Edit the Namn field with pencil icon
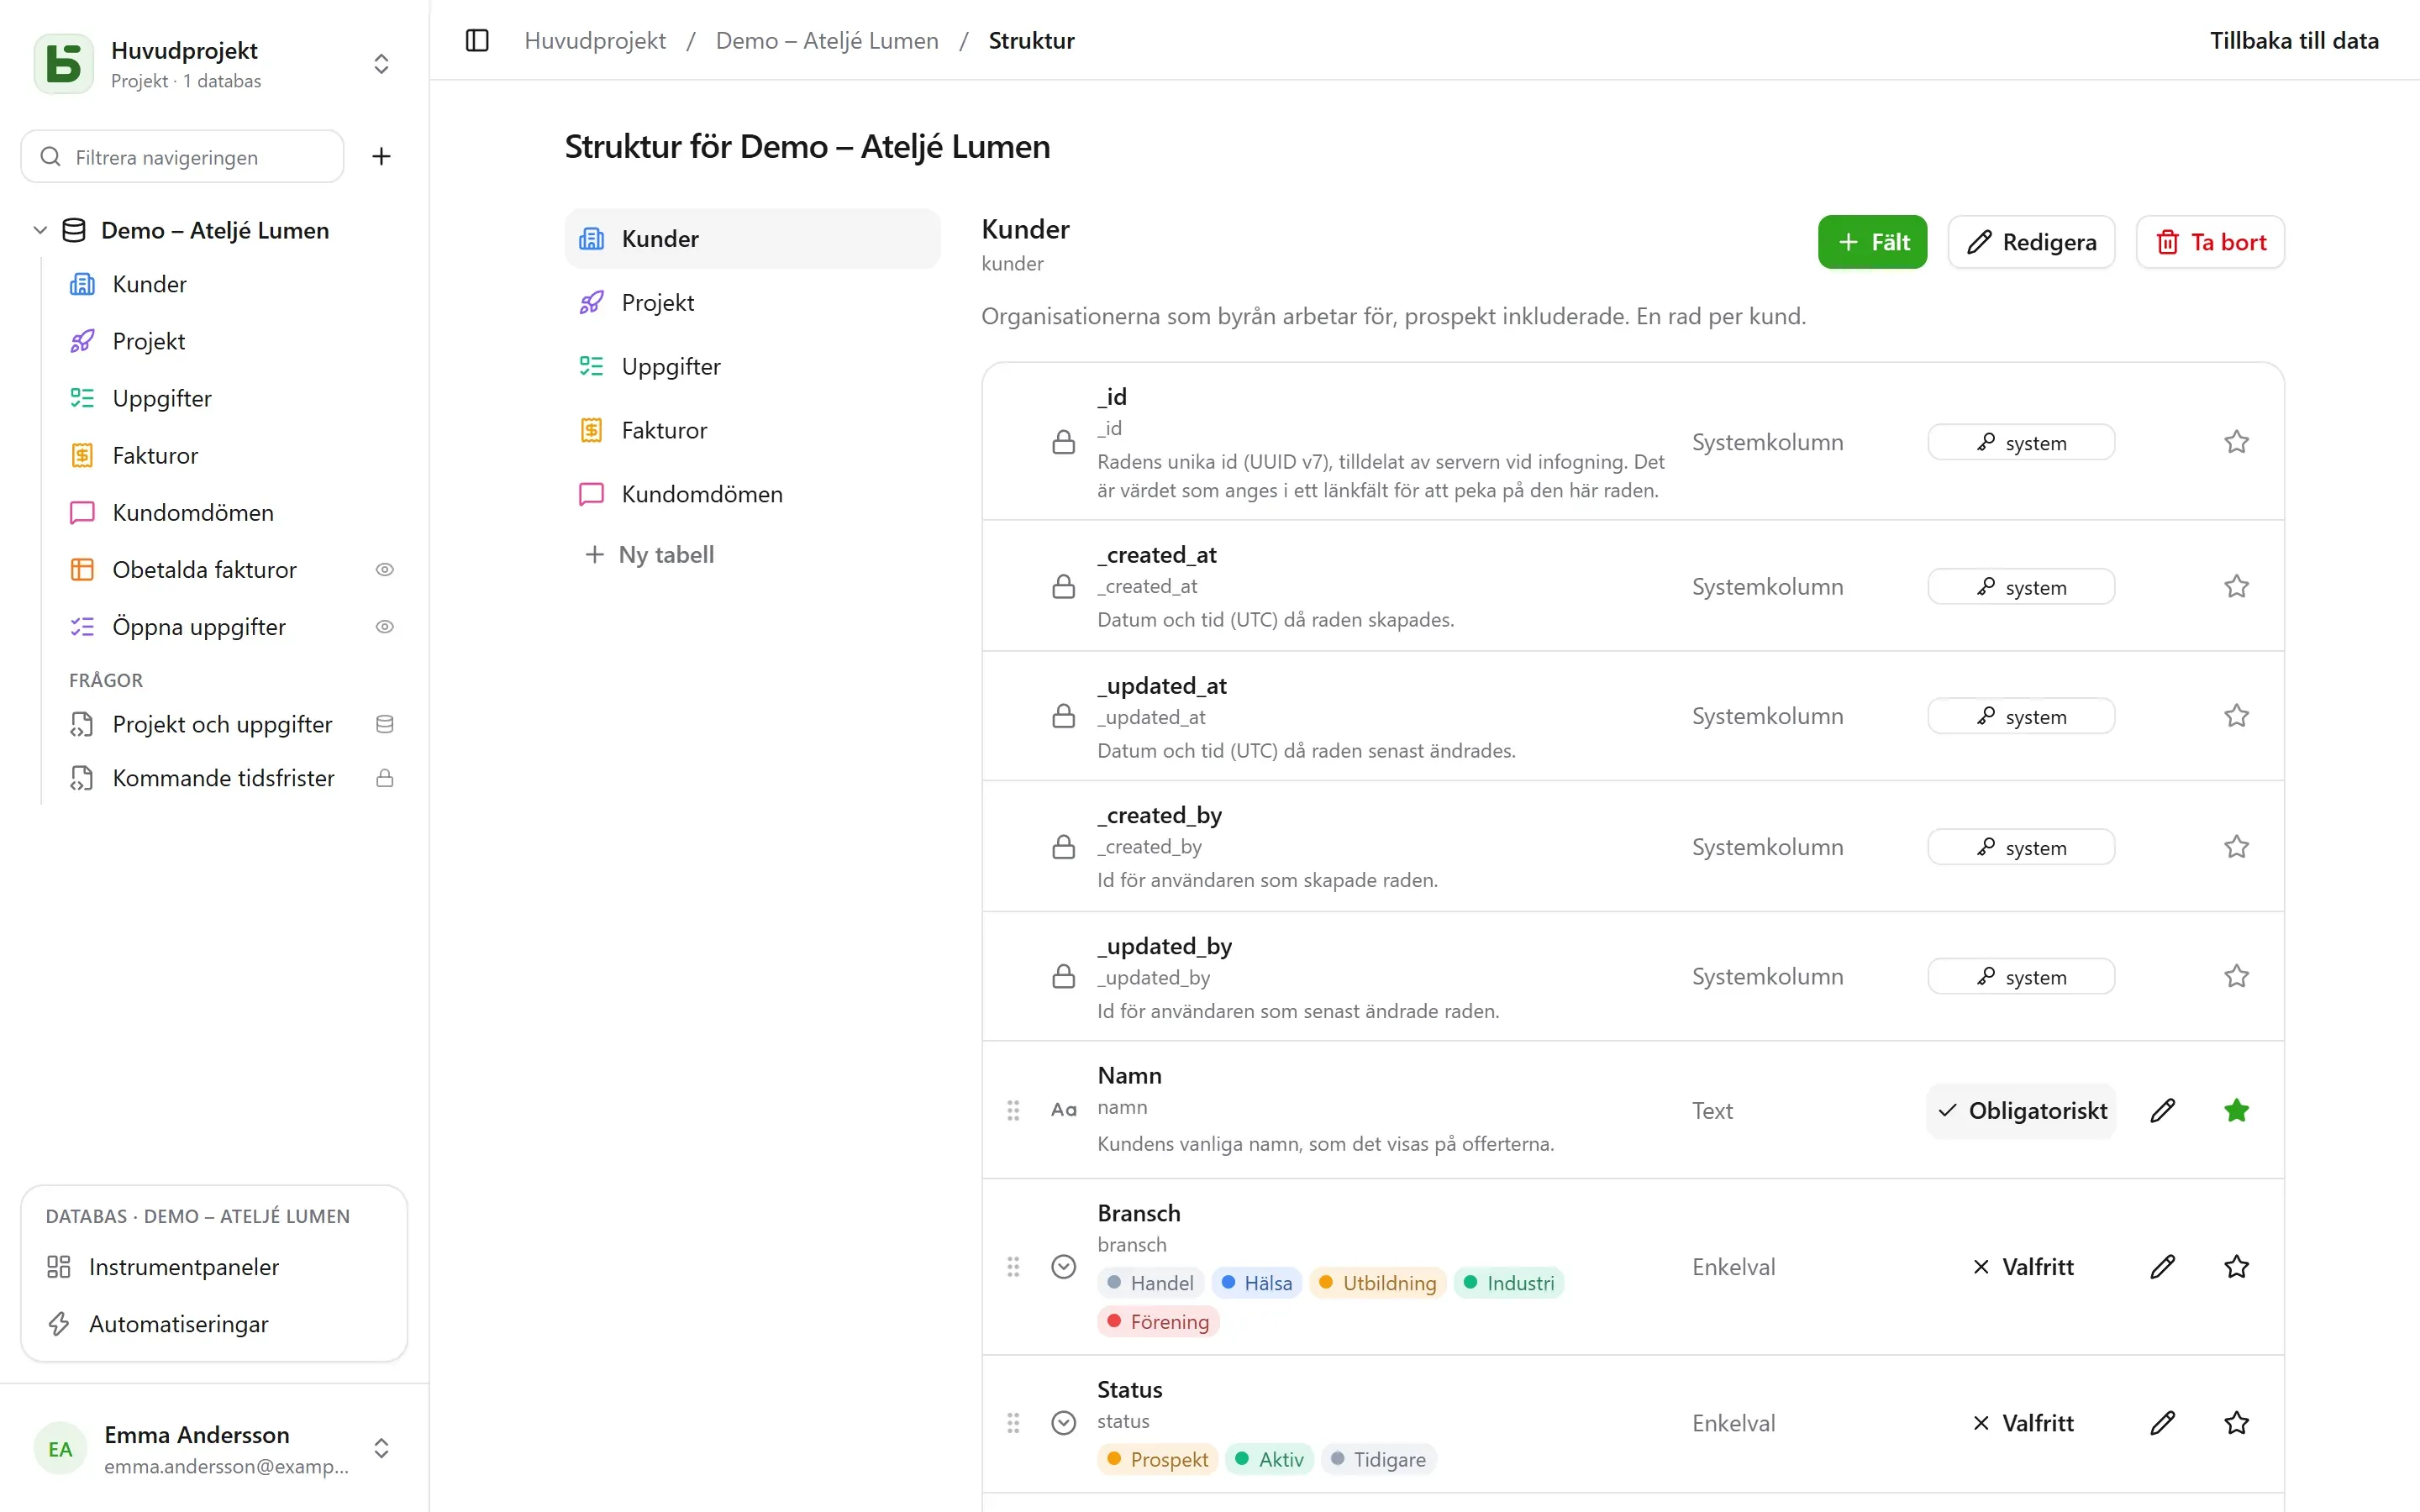The height and width of the screenshot is (1512, 2420). pyautogui.click(x=2162, y=1110)
